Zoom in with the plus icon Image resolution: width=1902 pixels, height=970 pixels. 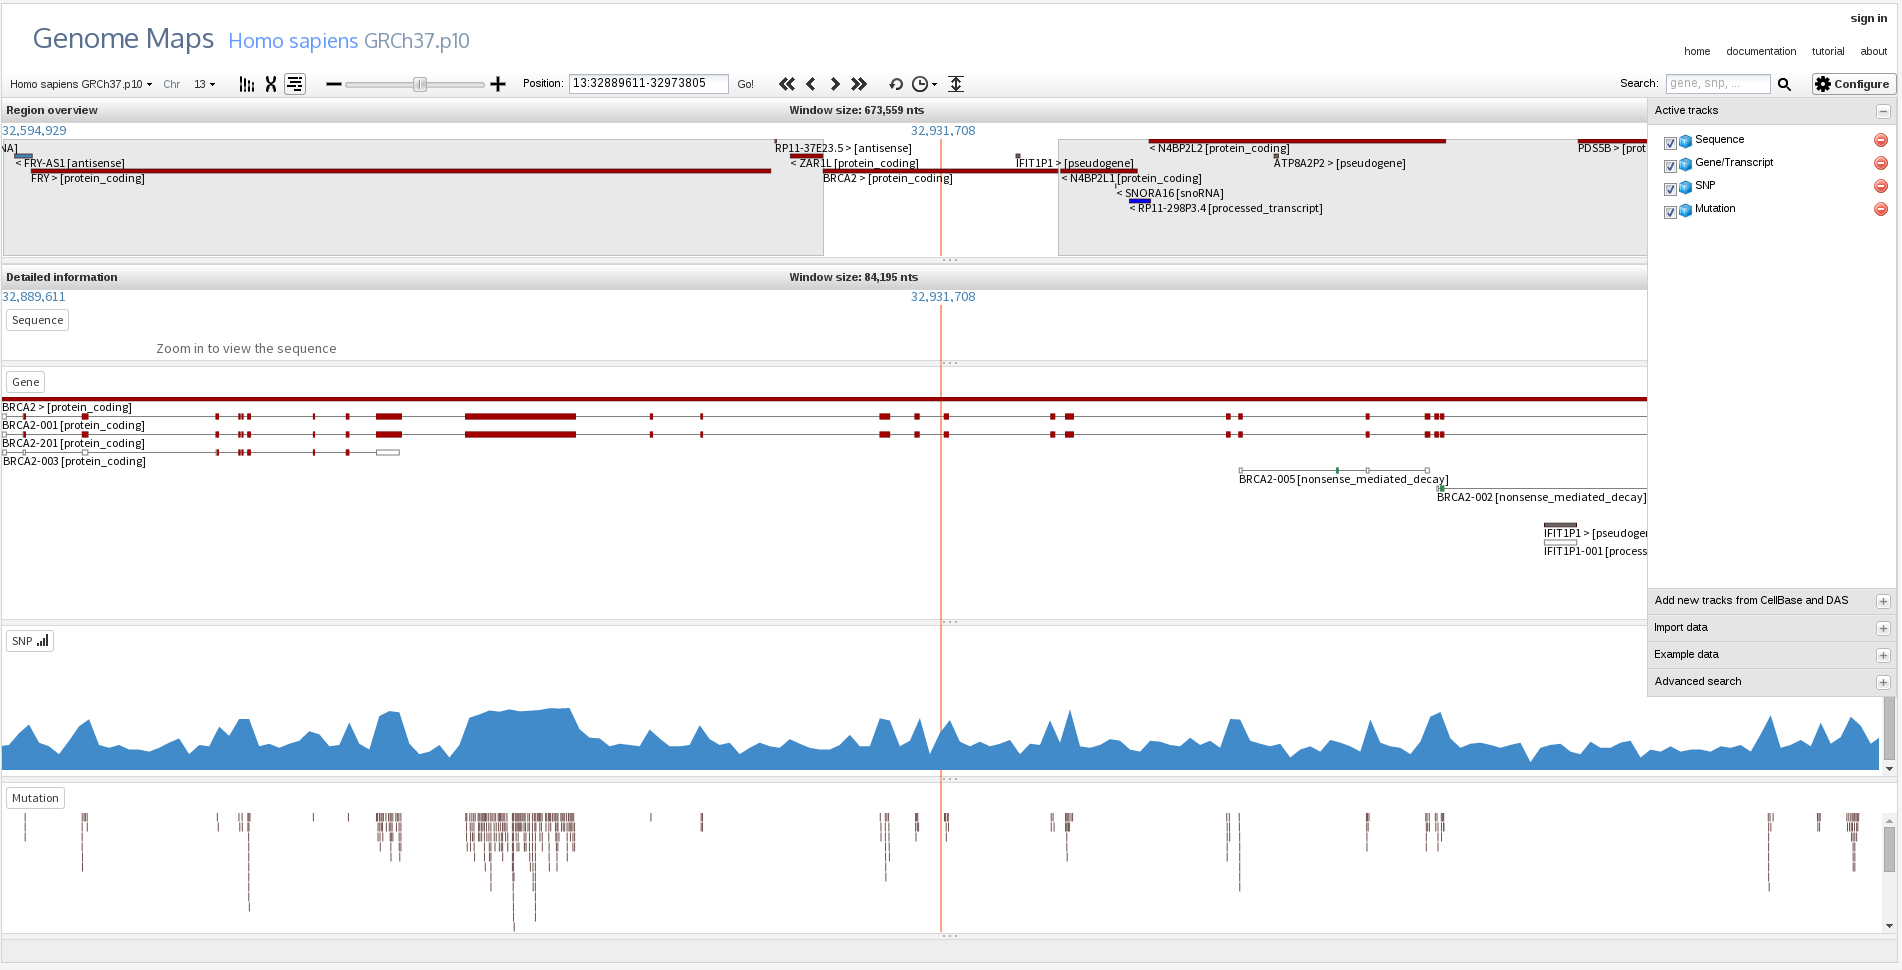(498, 84)
